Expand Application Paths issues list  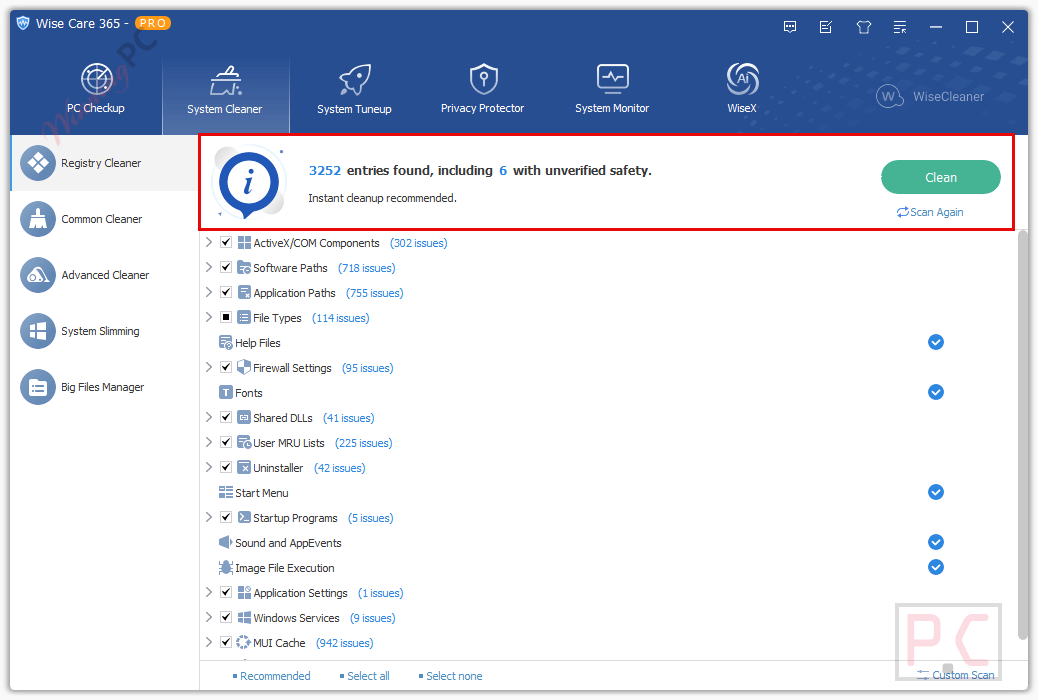(x=209, y=292)
